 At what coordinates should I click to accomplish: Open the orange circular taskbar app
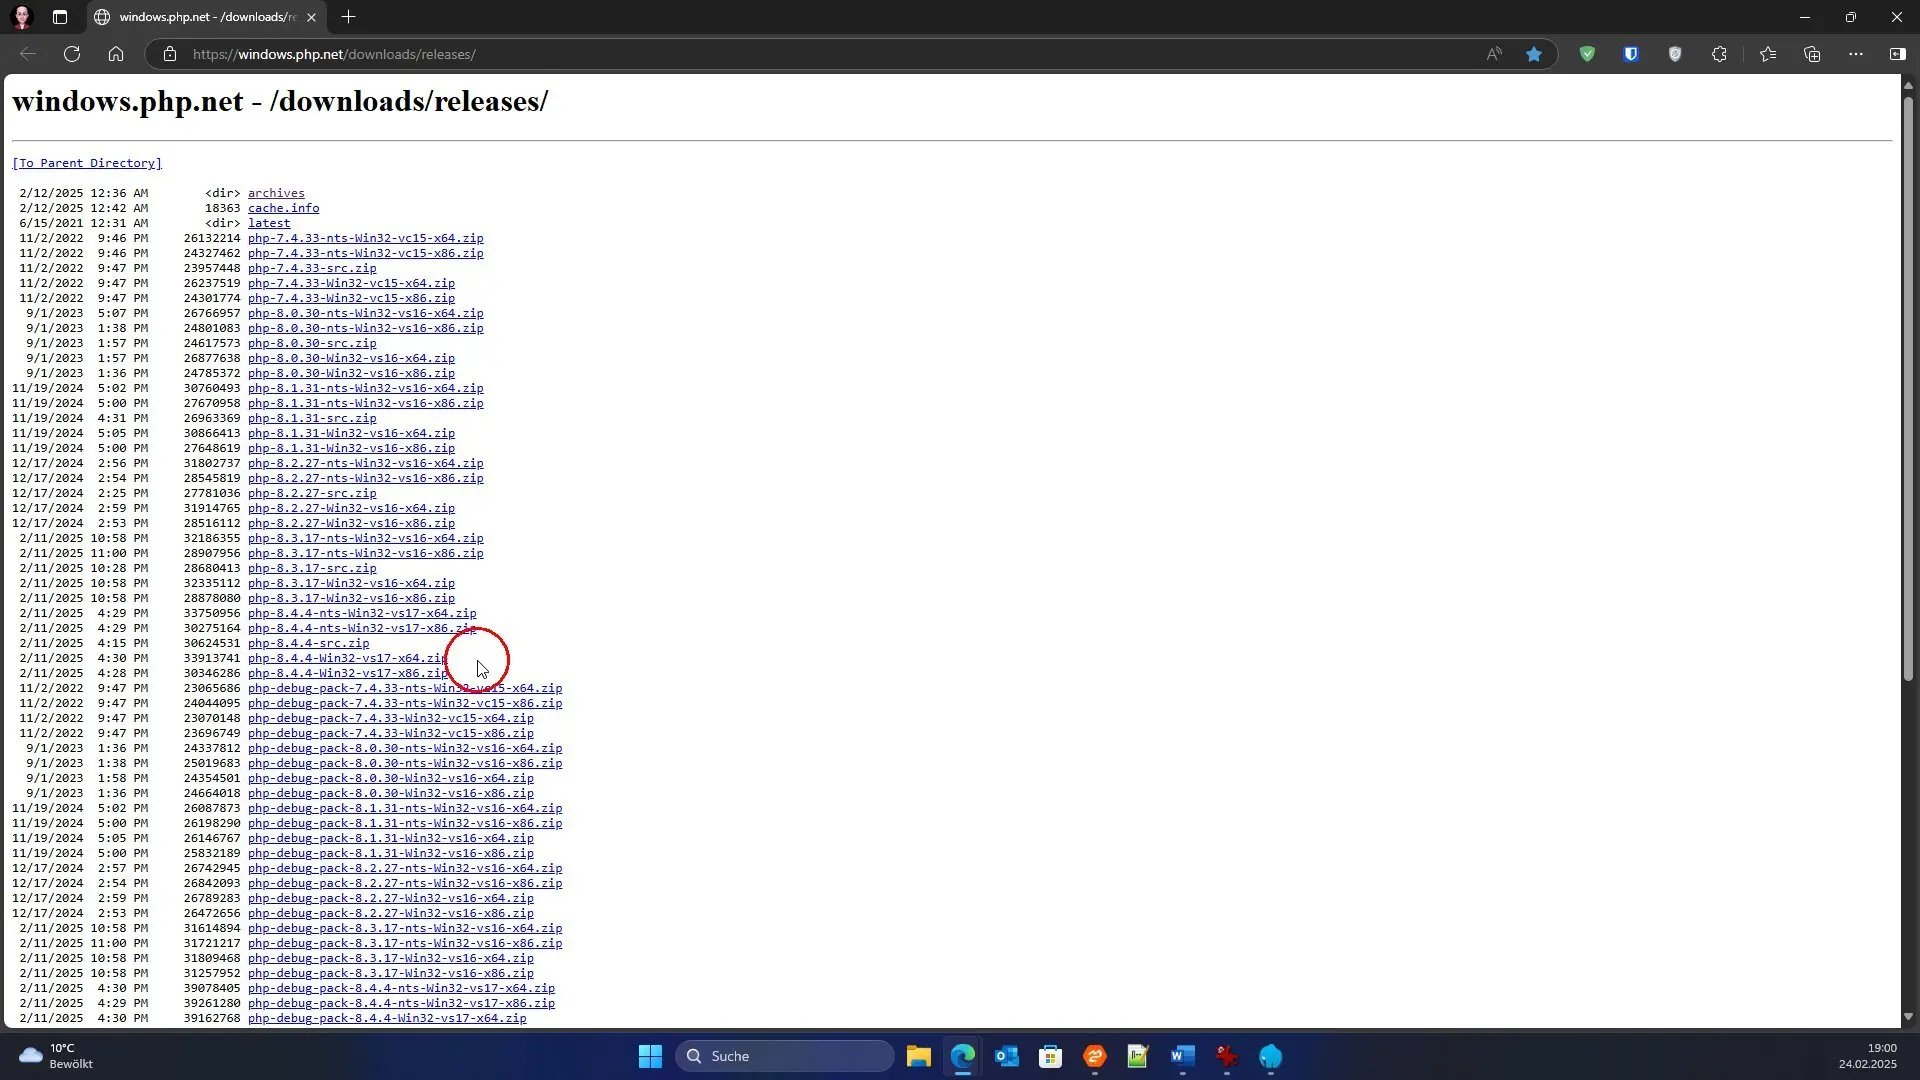tap(1095, 1056)
